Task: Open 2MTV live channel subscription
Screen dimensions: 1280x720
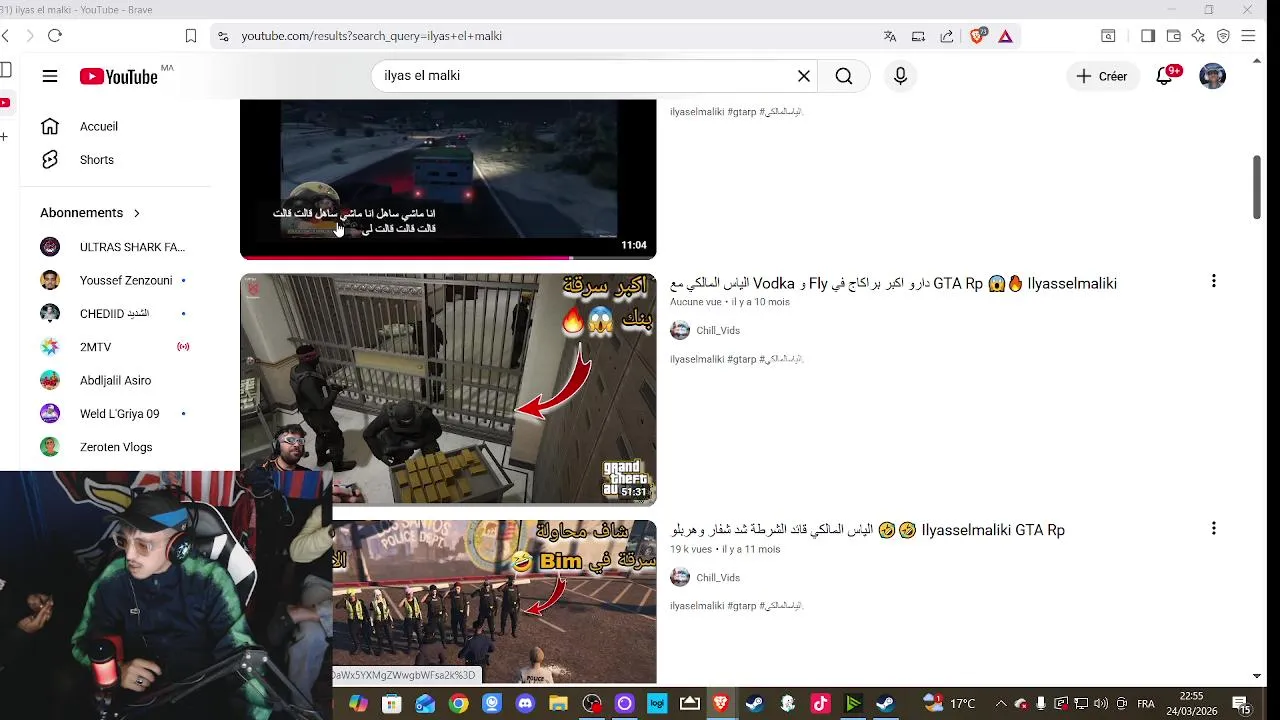Action: [x=115, y=347]
